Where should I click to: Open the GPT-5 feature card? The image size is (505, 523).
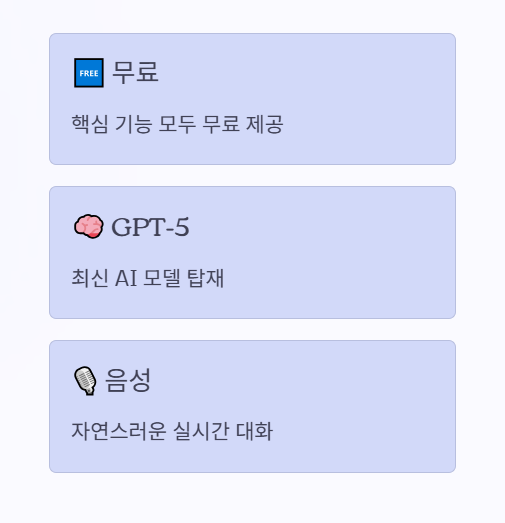(x=252, y=252)
